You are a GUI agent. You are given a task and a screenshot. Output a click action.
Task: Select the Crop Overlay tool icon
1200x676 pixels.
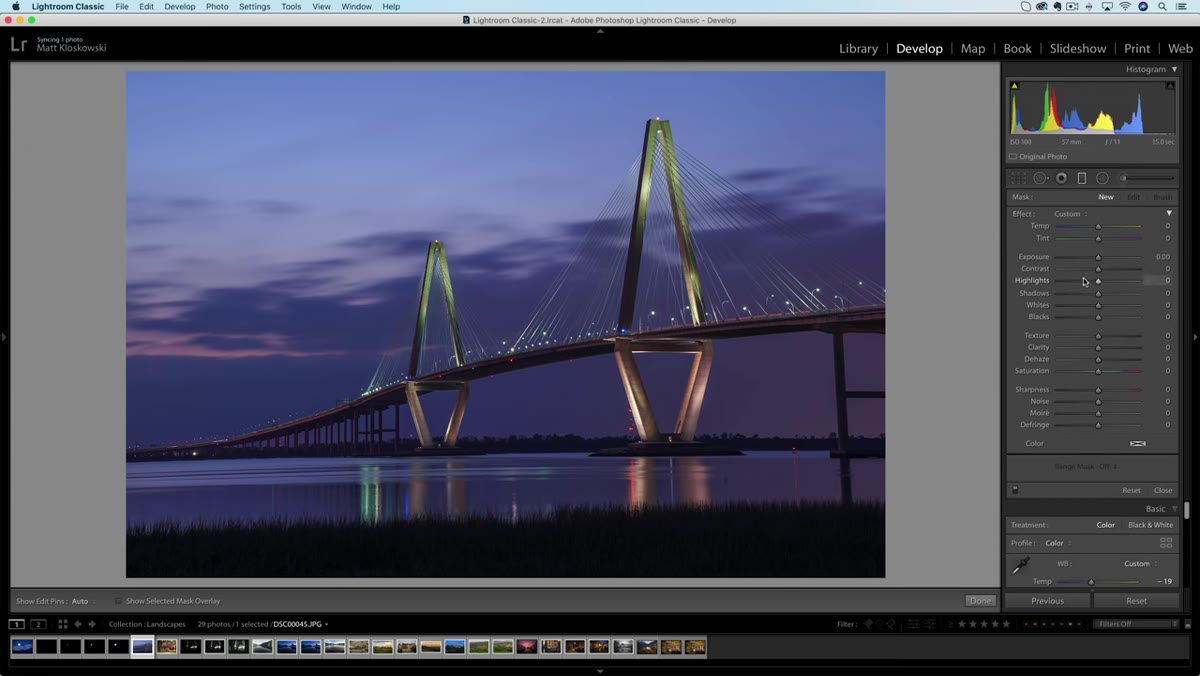[x=1018, y=178]
